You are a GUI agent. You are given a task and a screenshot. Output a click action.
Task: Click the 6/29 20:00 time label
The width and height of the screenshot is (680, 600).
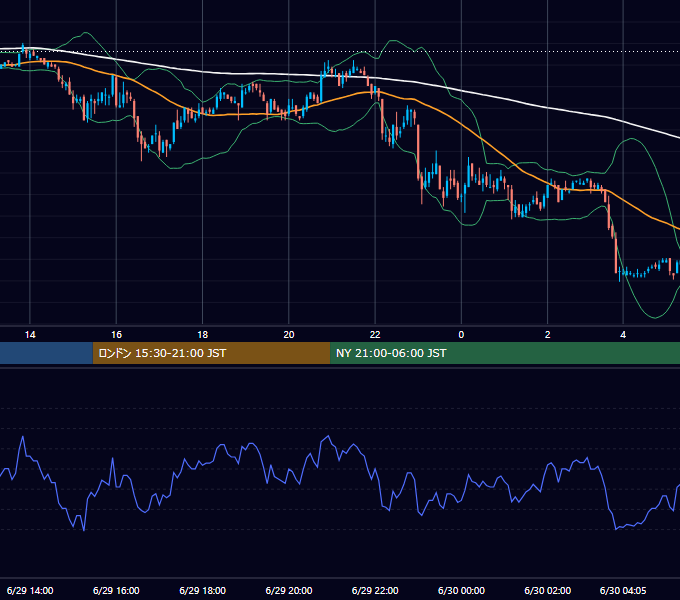coord(289,590)
